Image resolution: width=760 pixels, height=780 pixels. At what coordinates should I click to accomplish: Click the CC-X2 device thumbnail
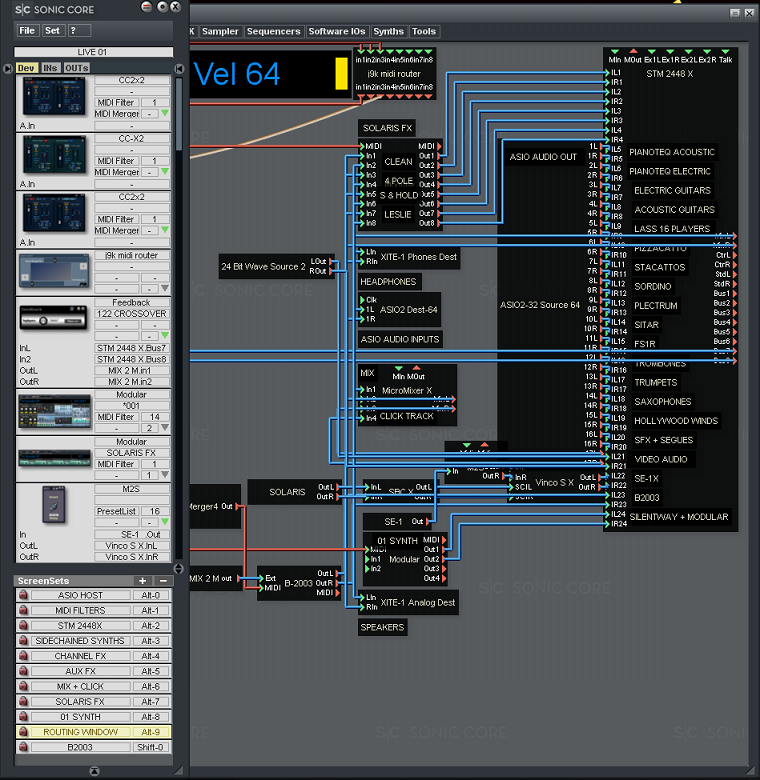click(56, 154)
